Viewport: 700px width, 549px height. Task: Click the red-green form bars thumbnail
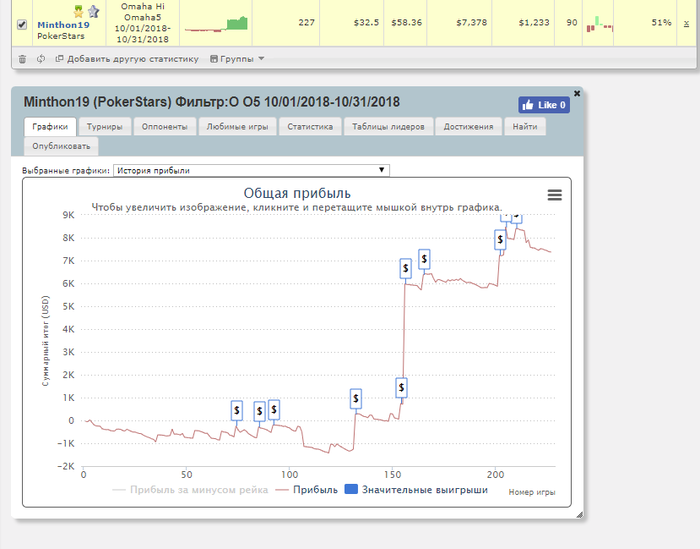click(x=600, y=24)
